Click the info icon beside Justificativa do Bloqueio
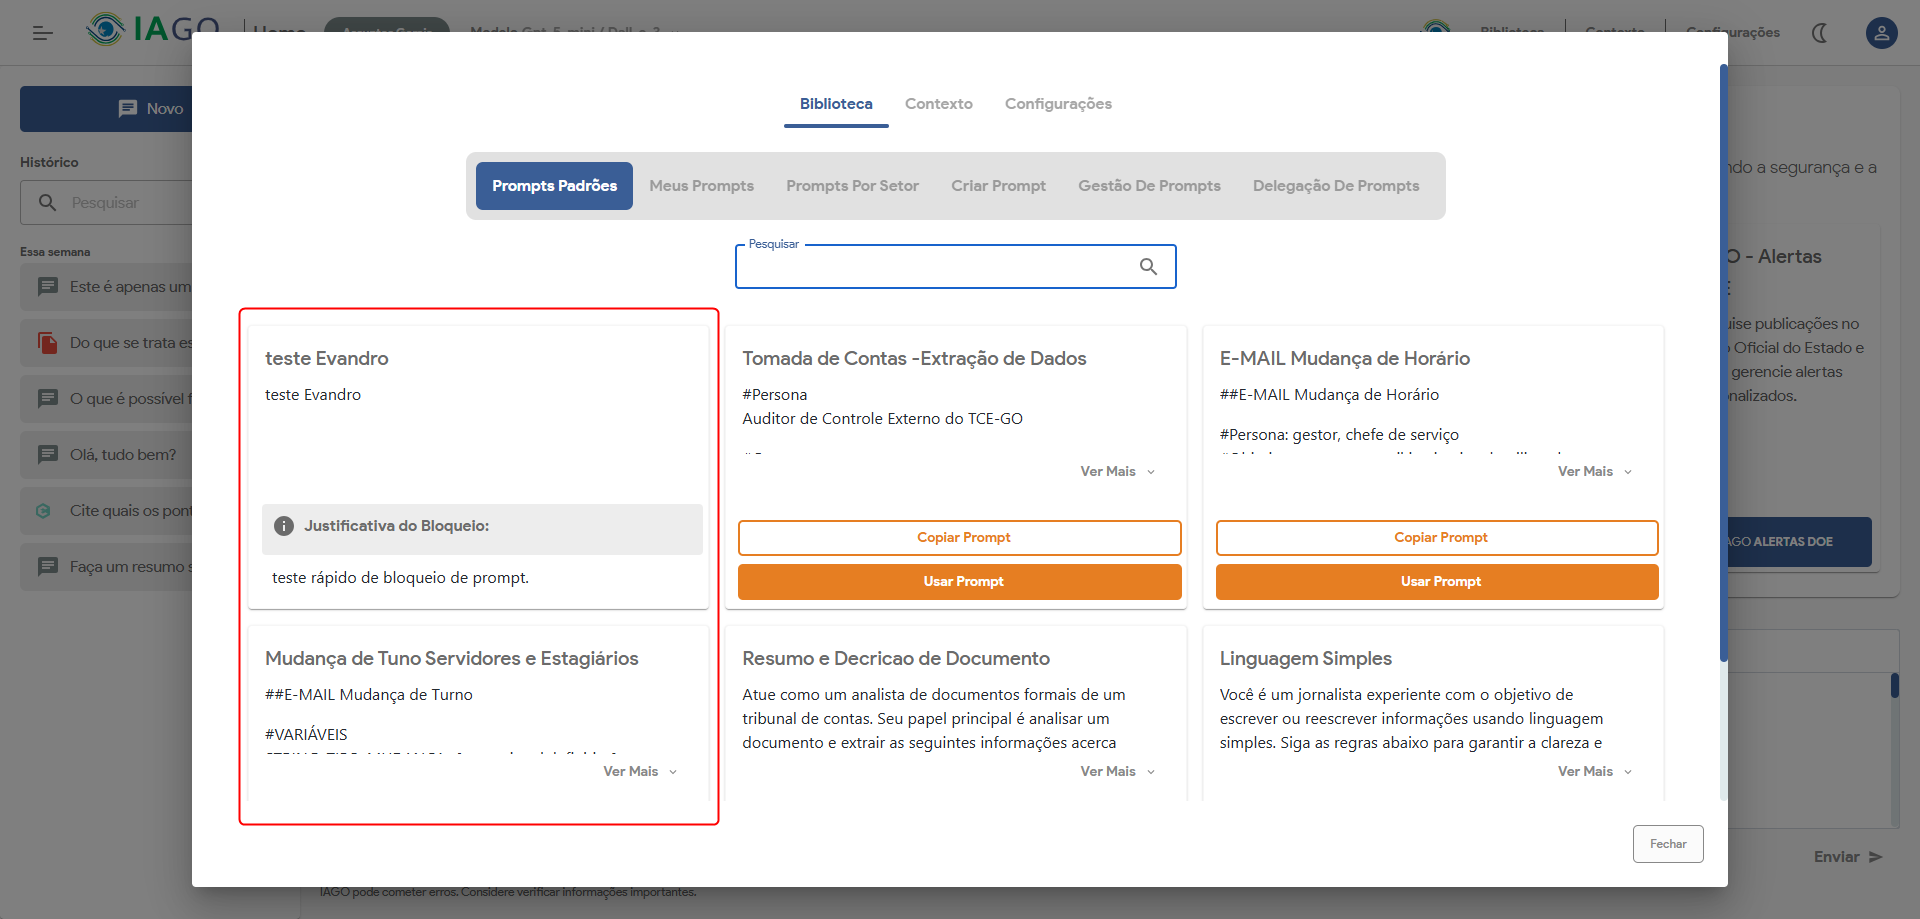Viewport: 1920px width, 919px height. click(x=284, y=526)
